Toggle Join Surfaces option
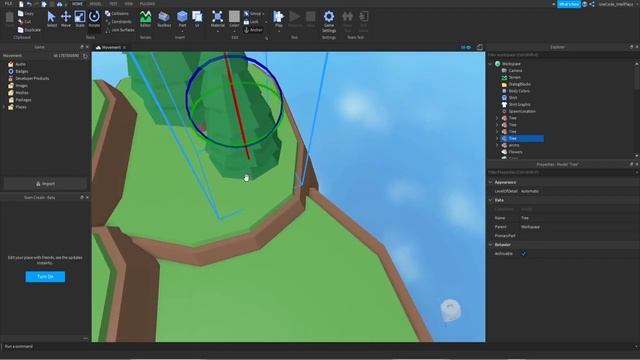640x360 pixels. pos(119,30)
